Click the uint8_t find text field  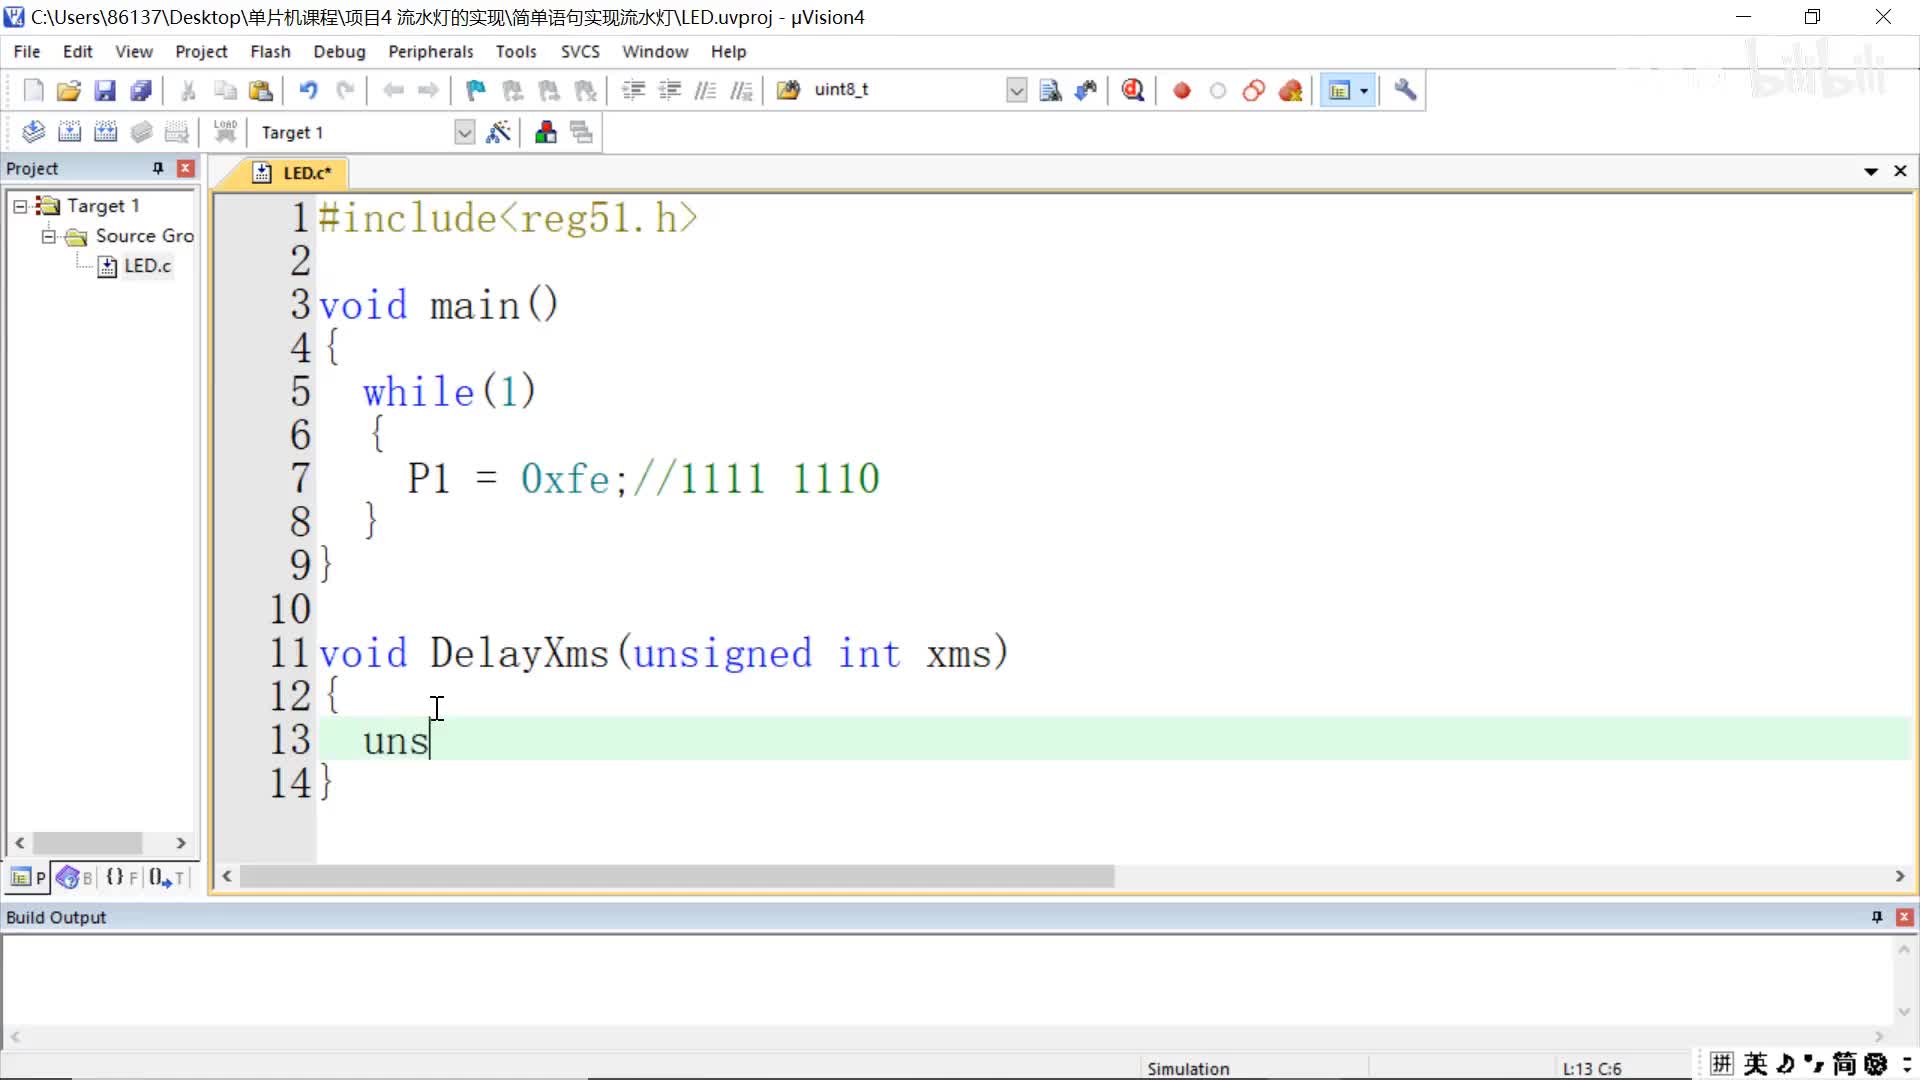tap(908, 90)
